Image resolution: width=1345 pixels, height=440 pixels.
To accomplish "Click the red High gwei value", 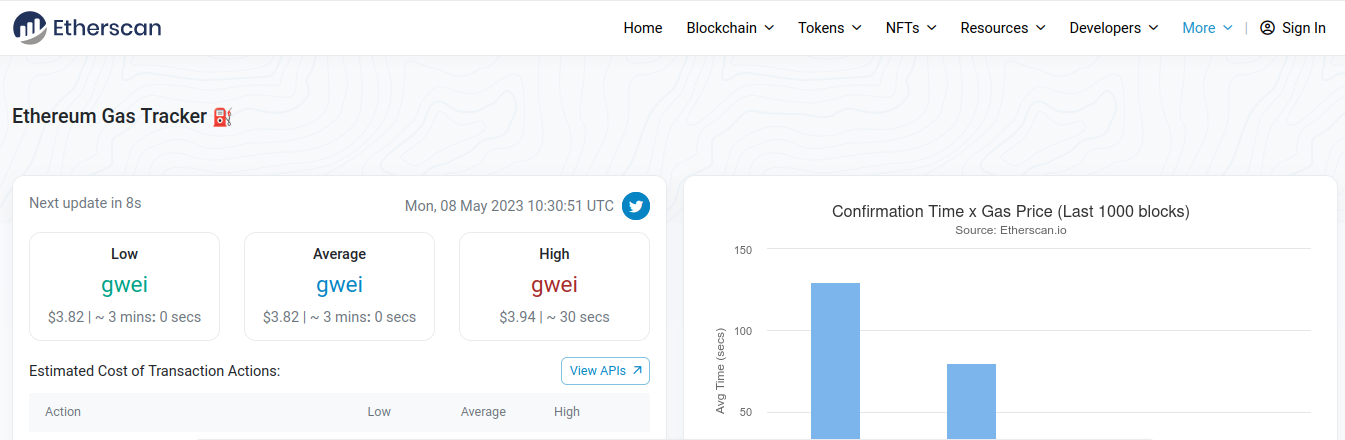I will [554, 285].
